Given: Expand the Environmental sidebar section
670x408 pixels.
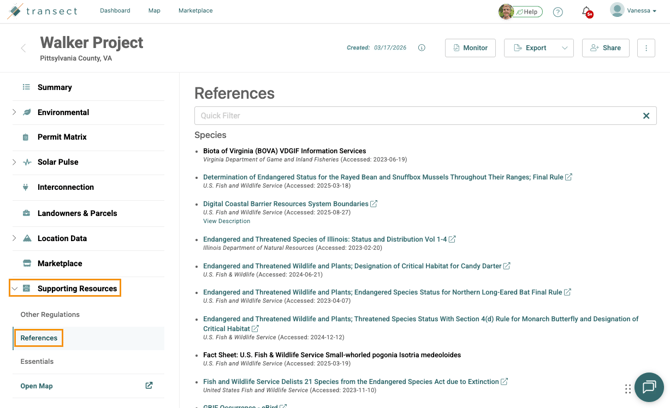Looking at the screenshot, I should point(14,113).
